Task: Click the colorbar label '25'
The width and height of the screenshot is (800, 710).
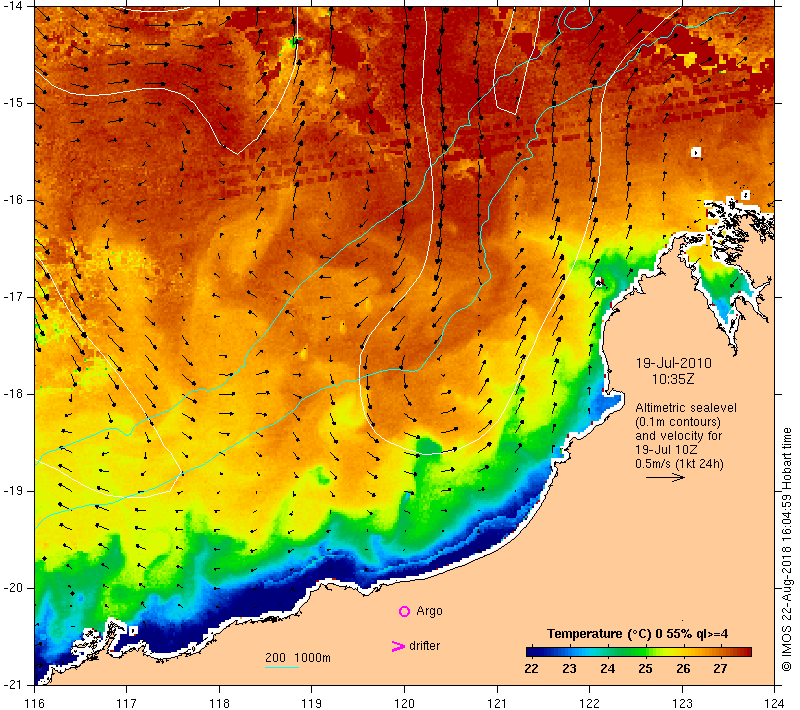Action: tap(645, 669)
